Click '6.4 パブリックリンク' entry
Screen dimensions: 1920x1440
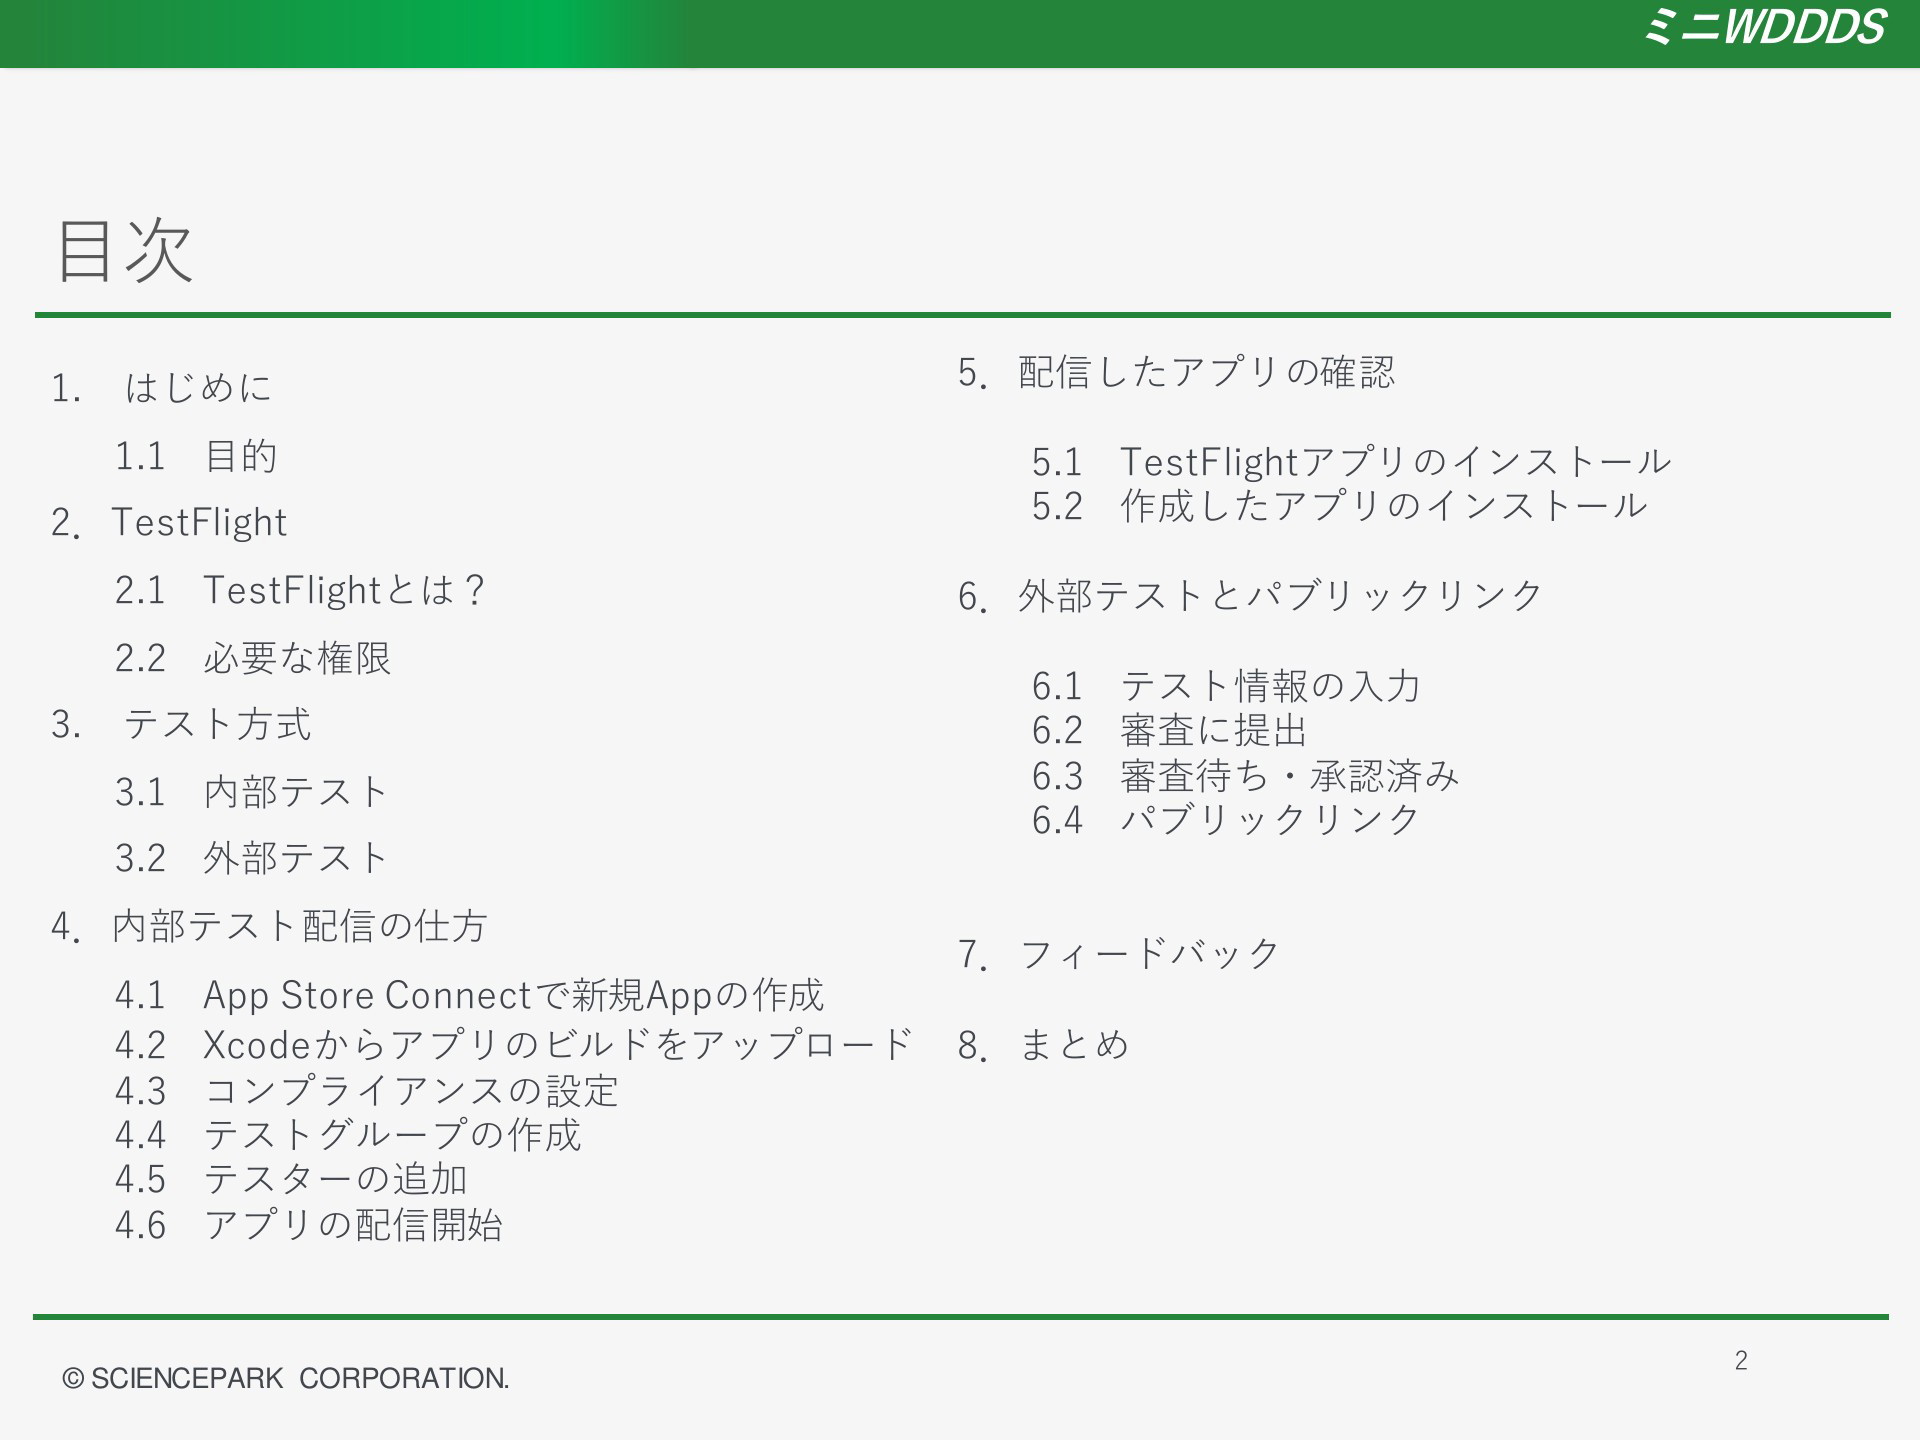[1226, 820]
